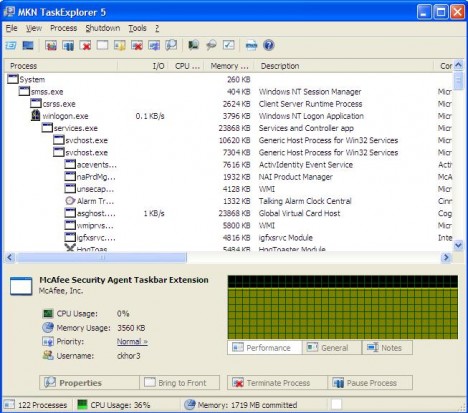Click the horizontal scrollbar right arrow

(446, 257)
